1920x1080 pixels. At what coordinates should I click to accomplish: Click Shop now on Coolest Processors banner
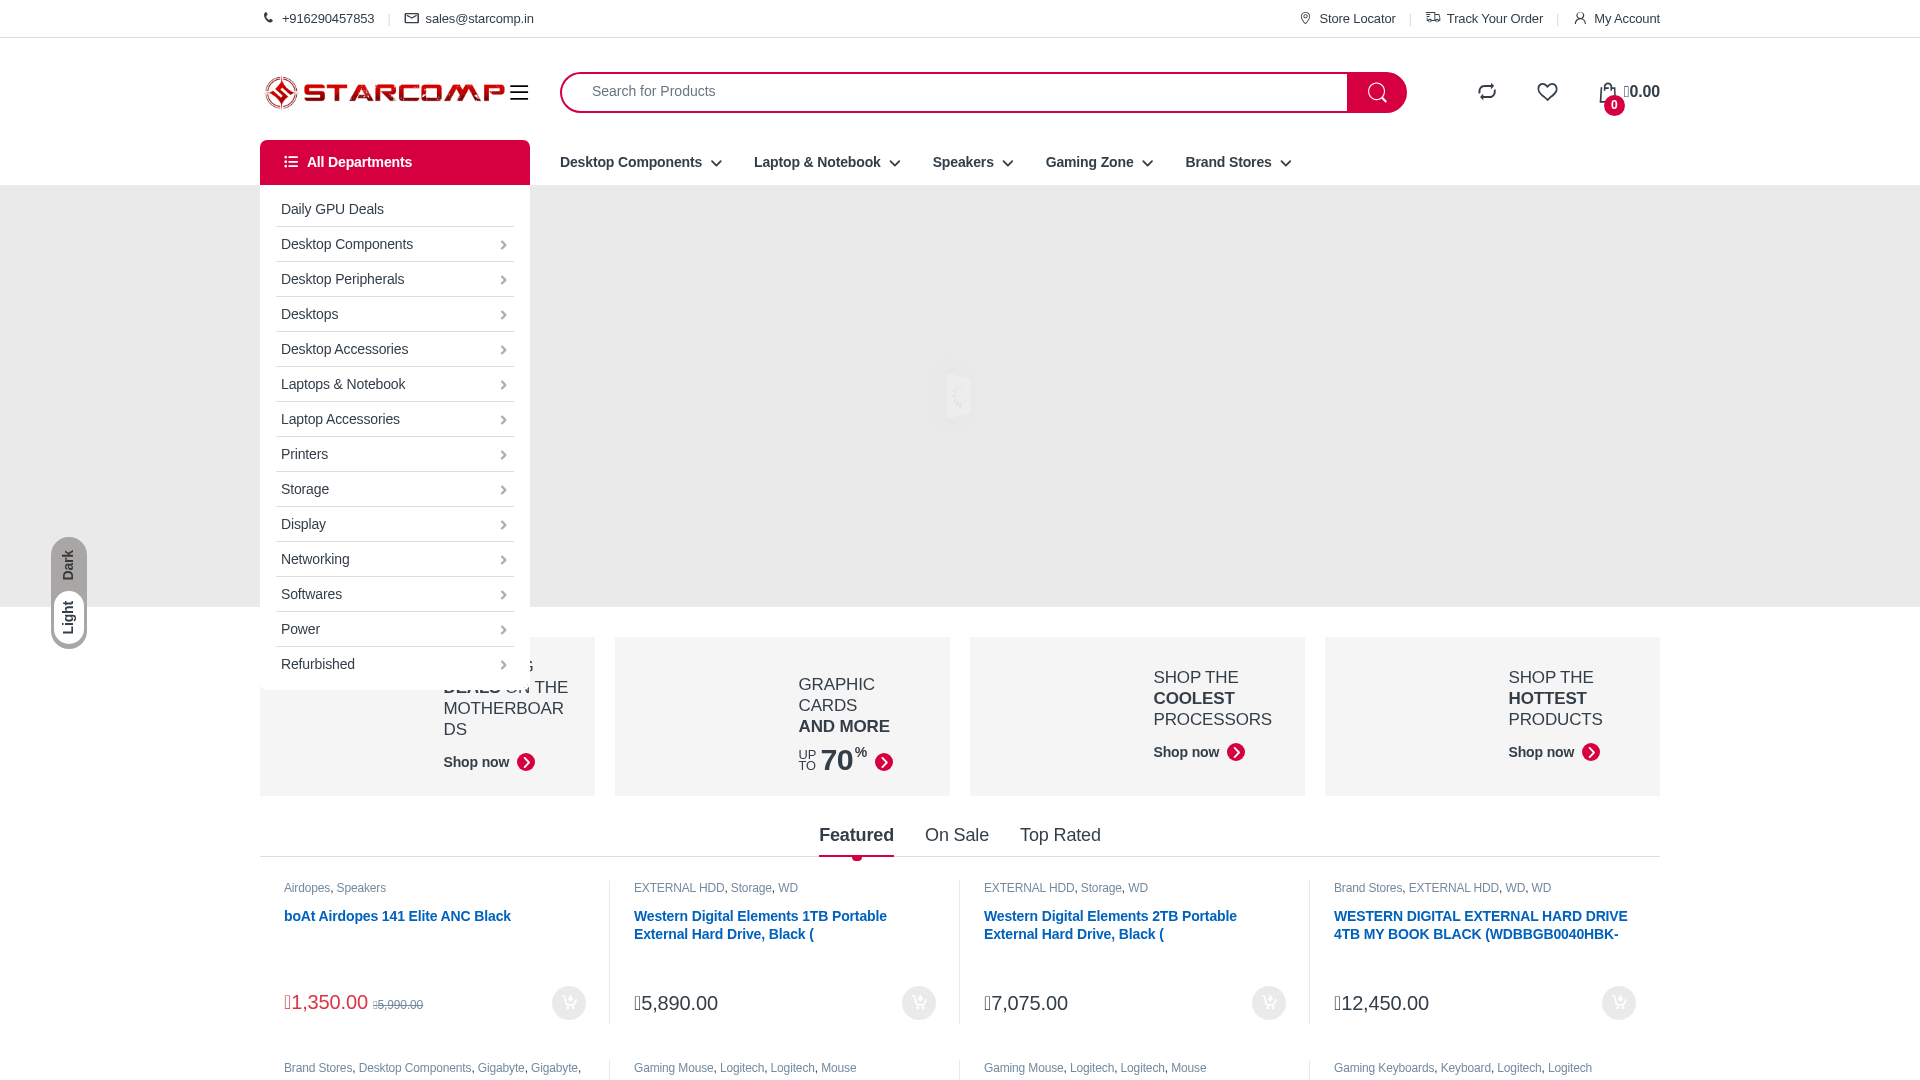click(1199, 752)
